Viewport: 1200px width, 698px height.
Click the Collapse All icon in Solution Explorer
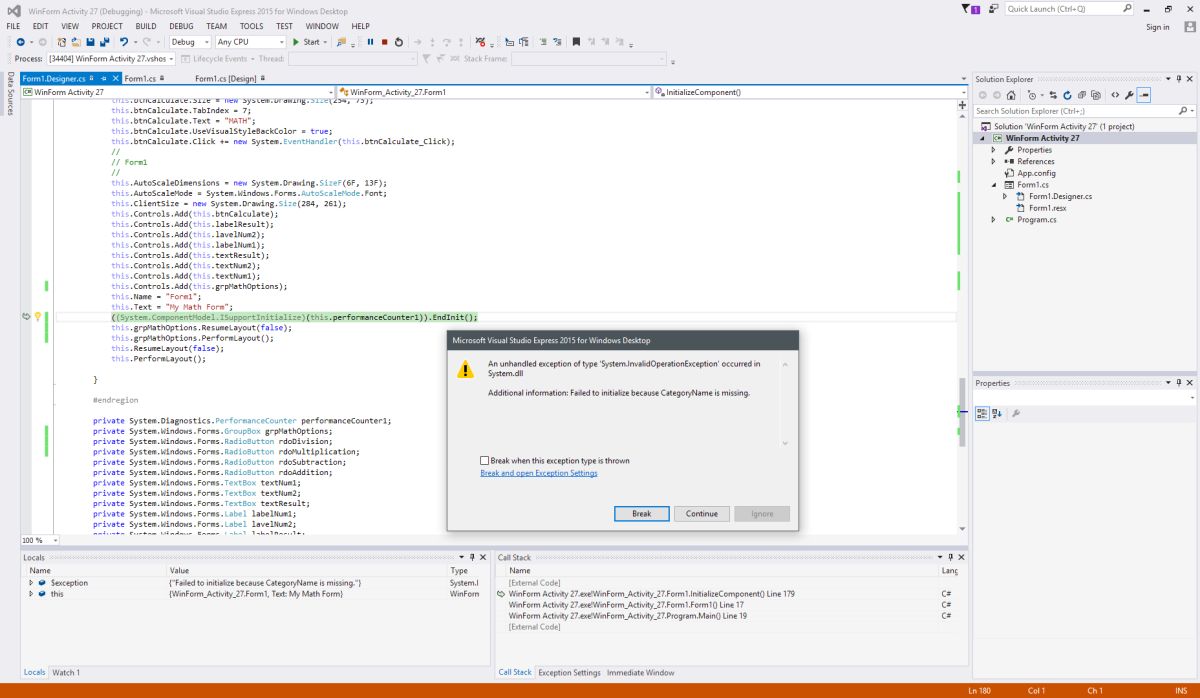tap(1081, 95)
